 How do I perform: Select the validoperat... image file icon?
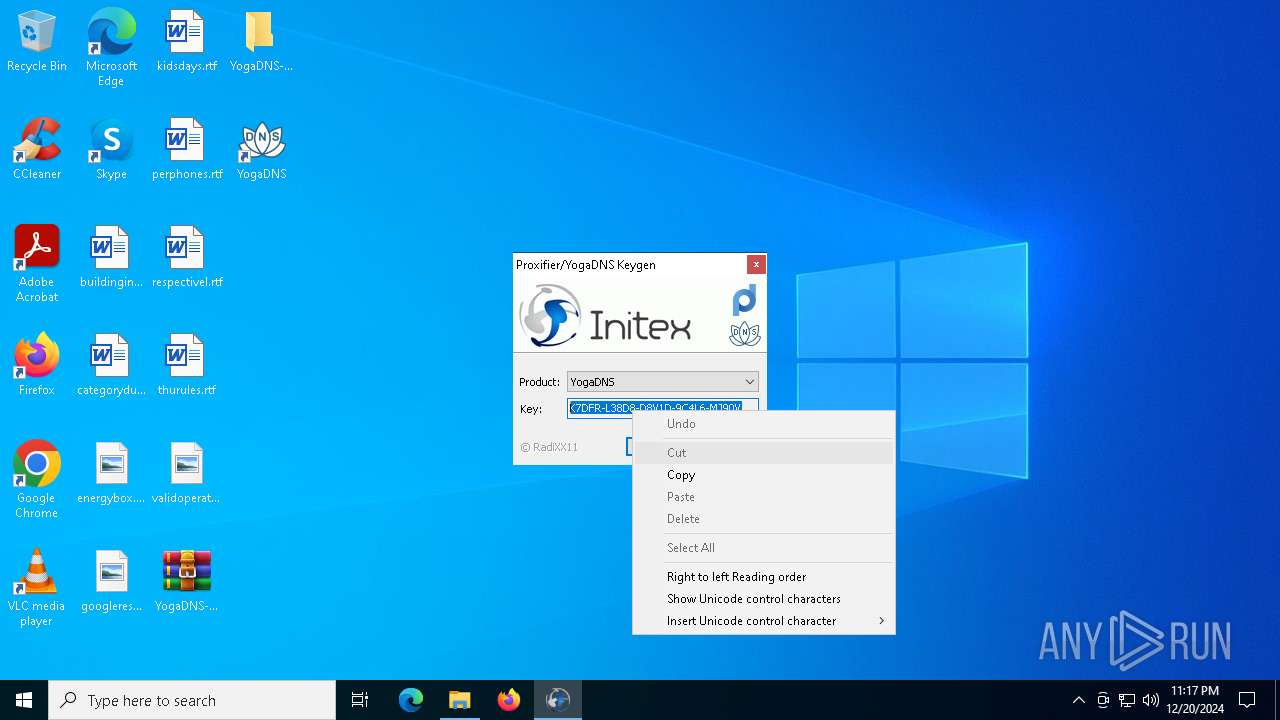coord(186,474)
